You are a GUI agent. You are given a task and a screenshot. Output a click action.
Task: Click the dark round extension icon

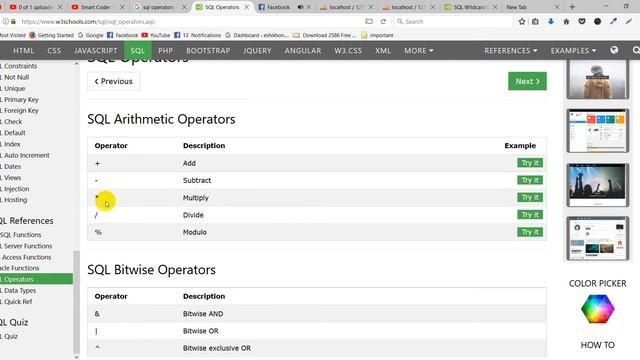597,22
